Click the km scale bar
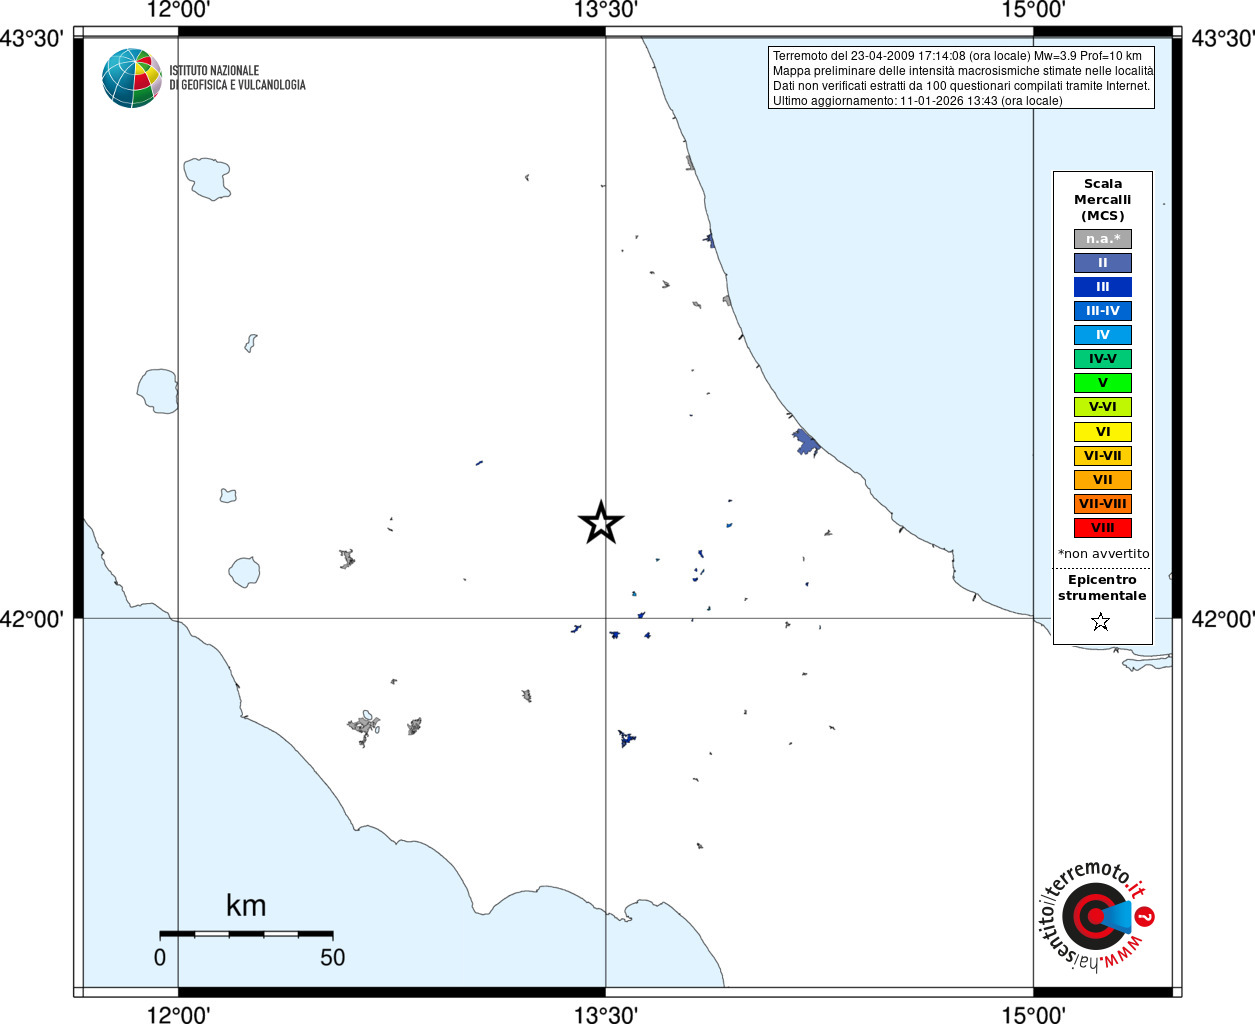The image size is (1255, 1024). tap(246, 934)
